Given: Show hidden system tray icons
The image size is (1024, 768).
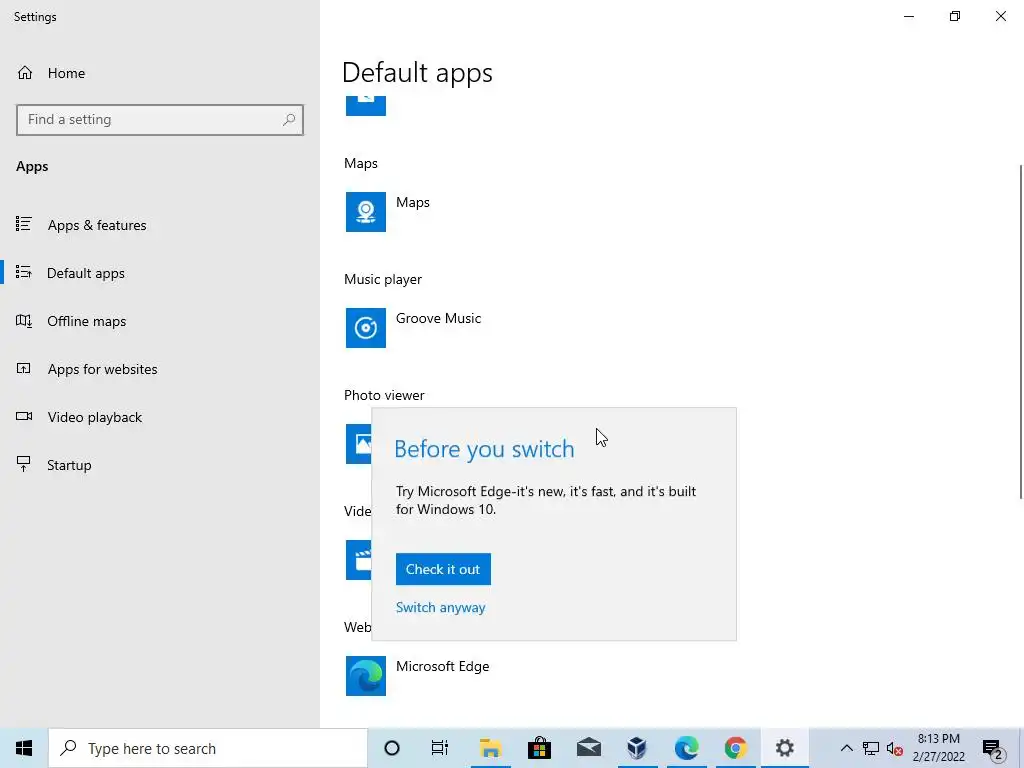Looking at the screenshot, I should coord(846,748).
